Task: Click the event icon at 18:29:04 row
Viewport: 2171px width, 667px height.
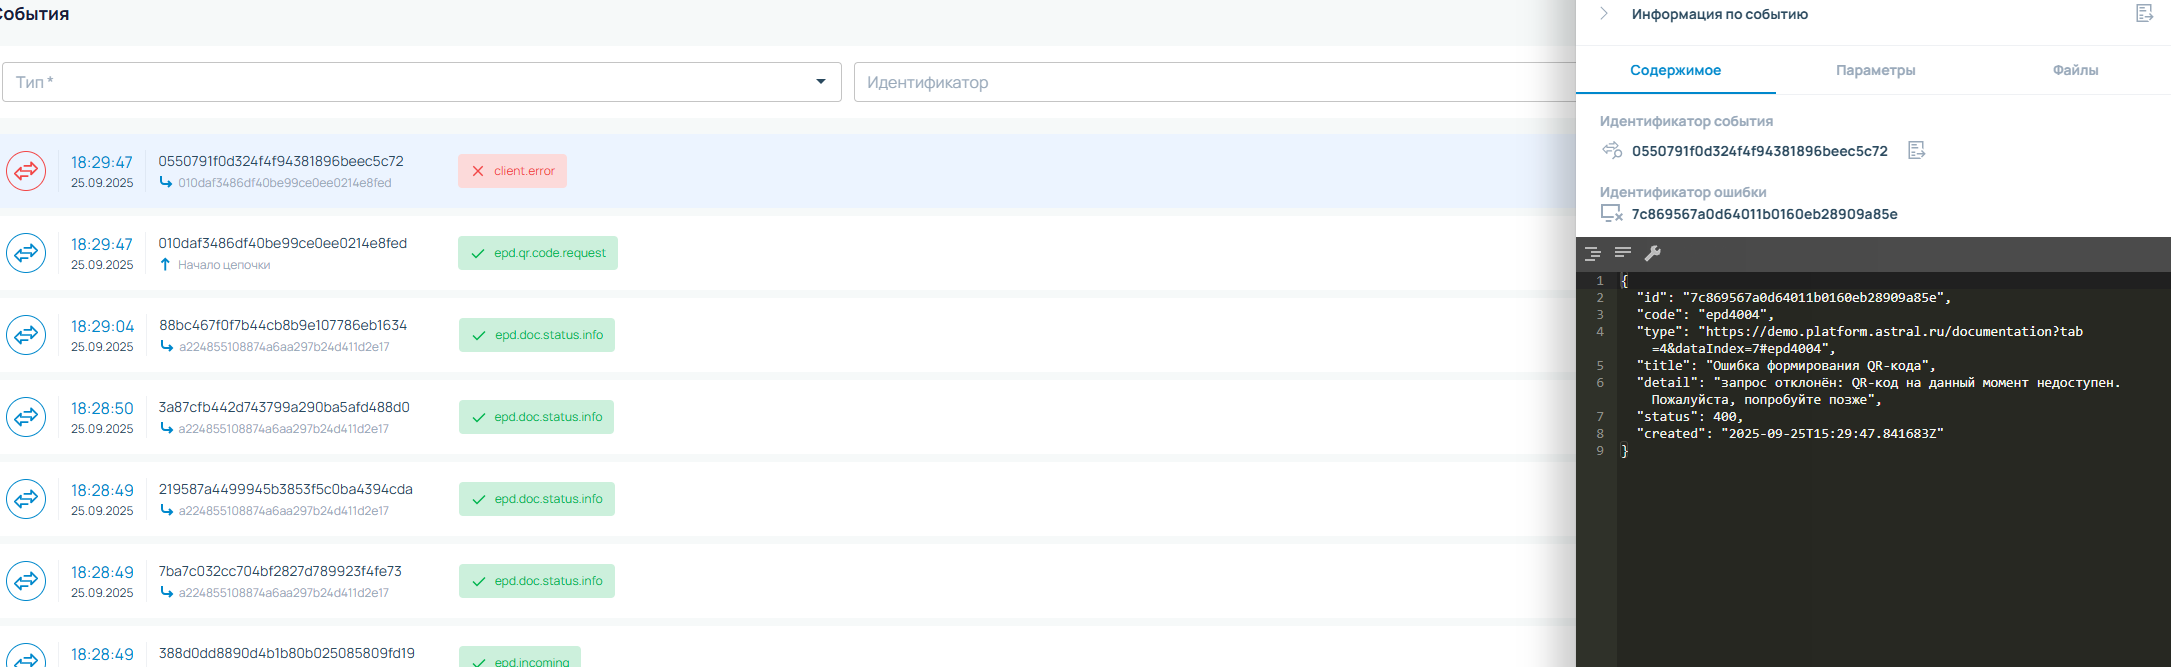Action: [x=26, y=335]
